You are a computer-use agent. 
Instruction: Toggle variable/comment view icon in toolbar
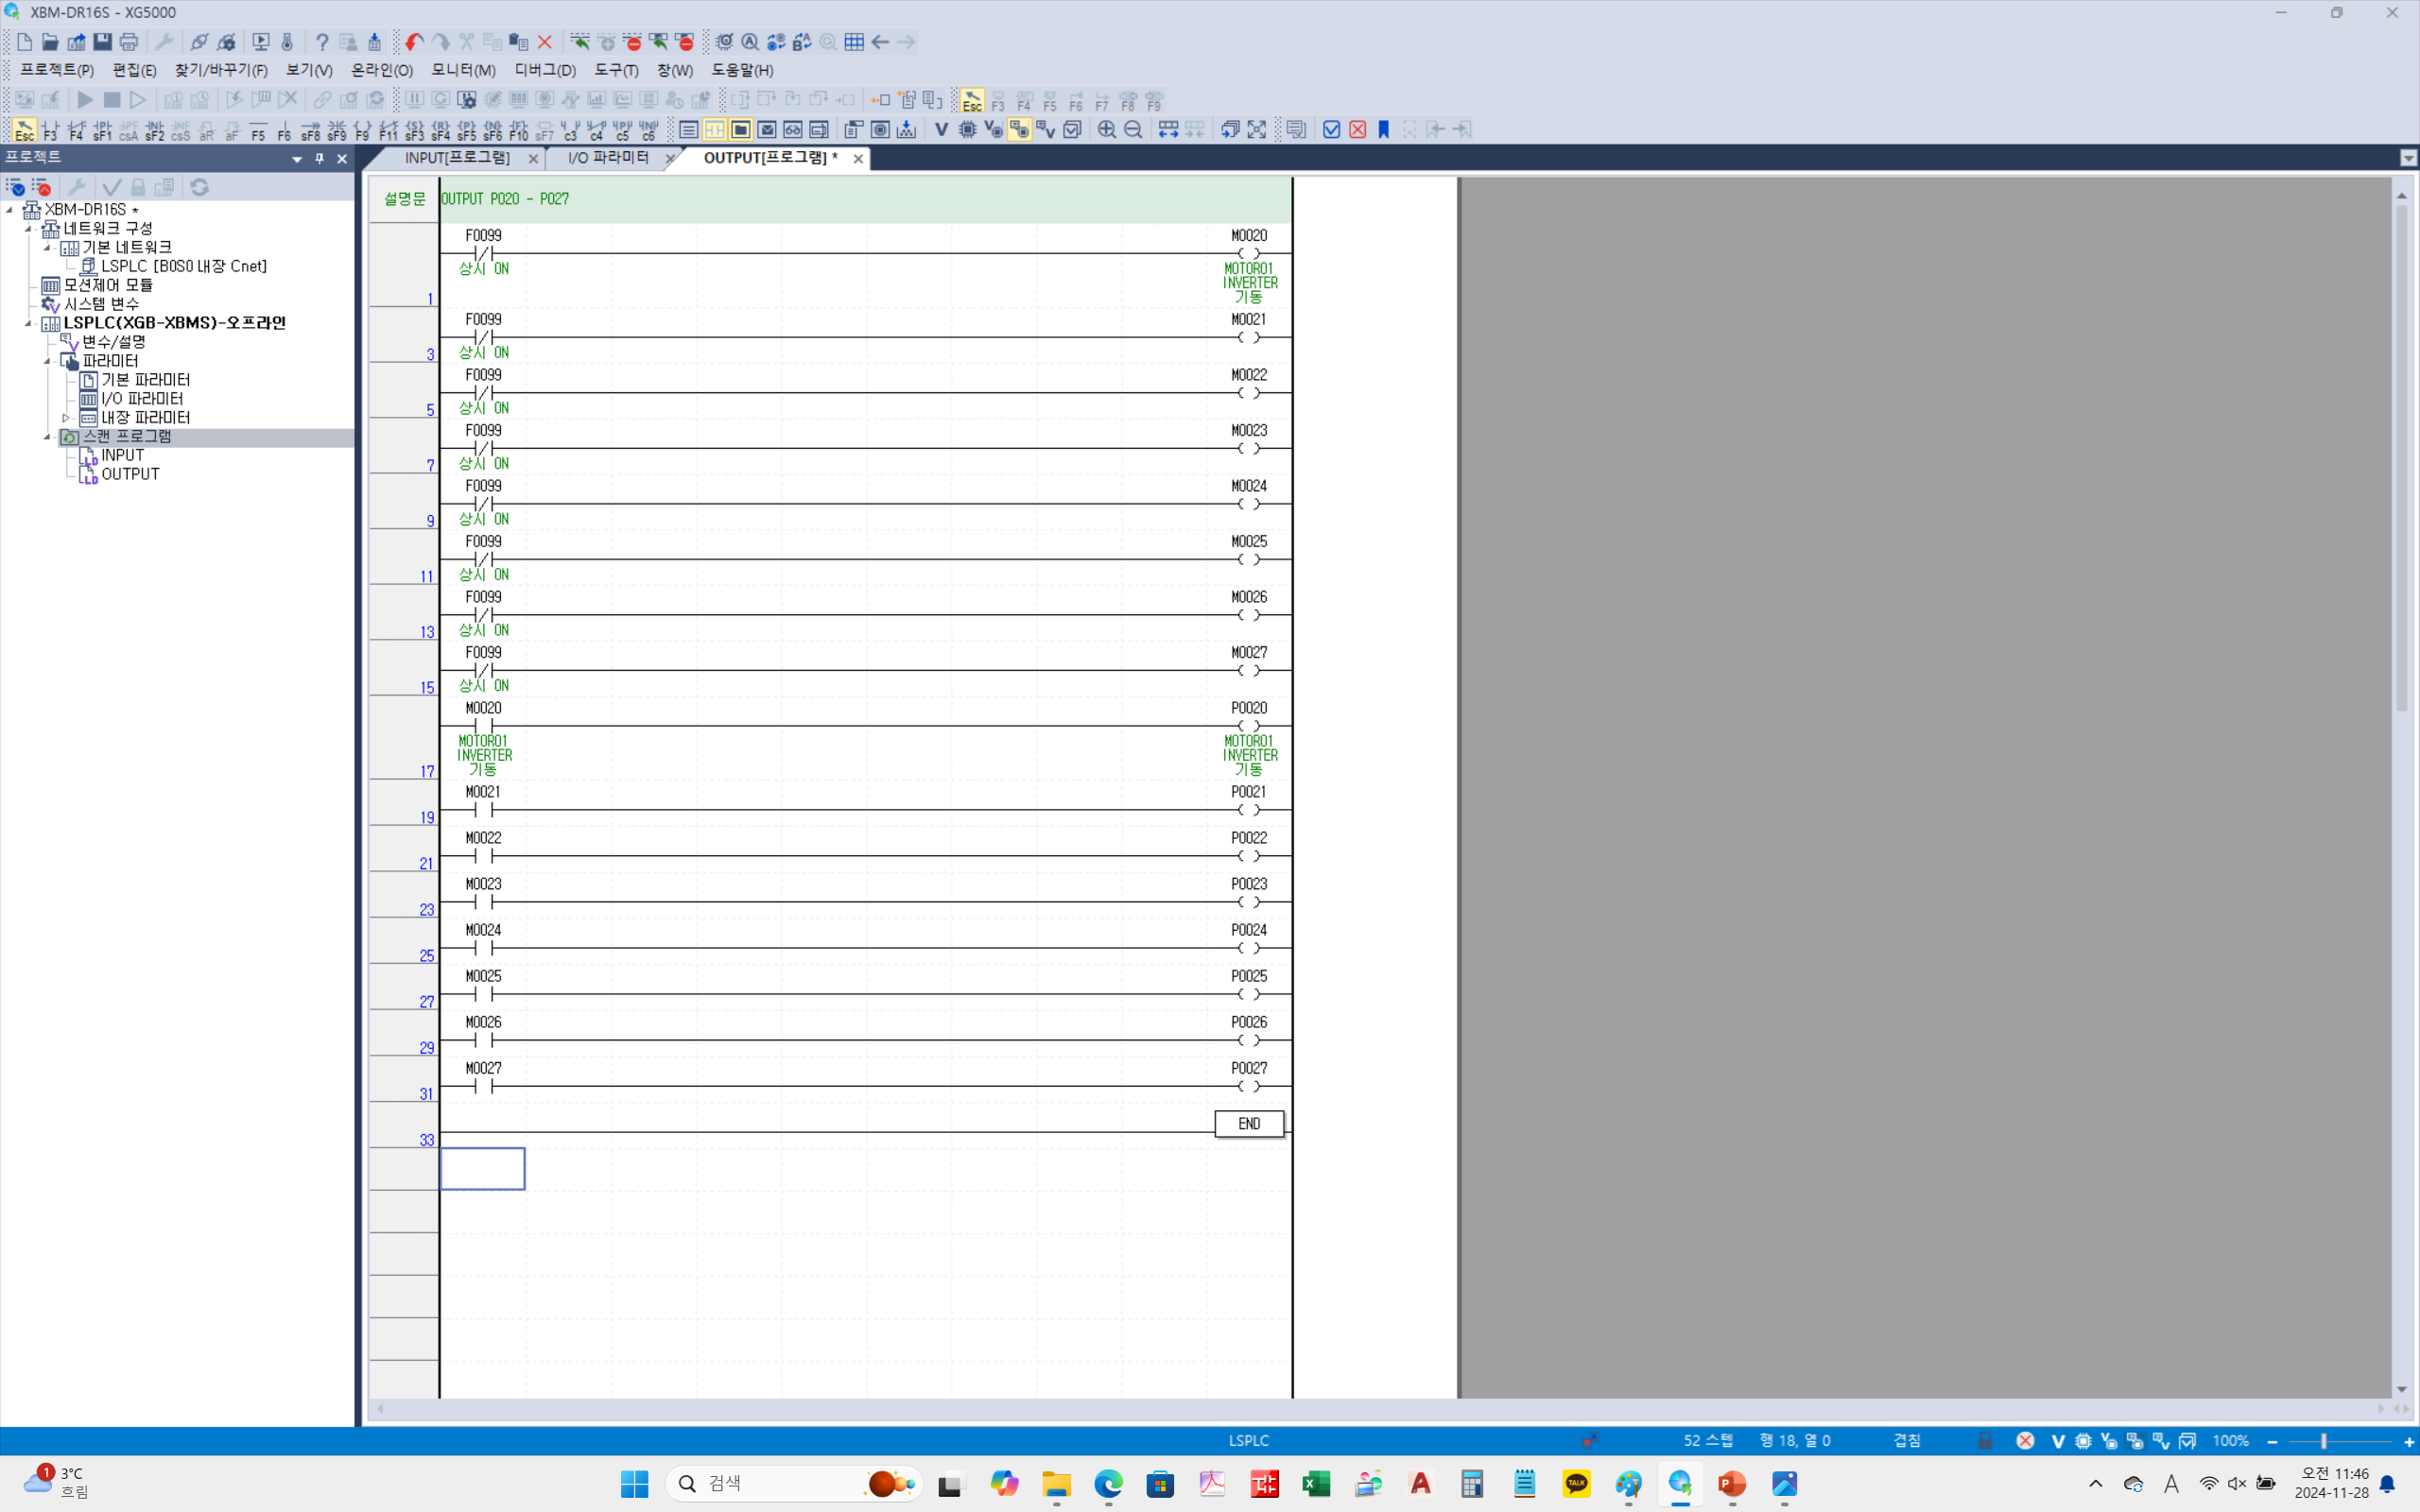click(1045, 130)
